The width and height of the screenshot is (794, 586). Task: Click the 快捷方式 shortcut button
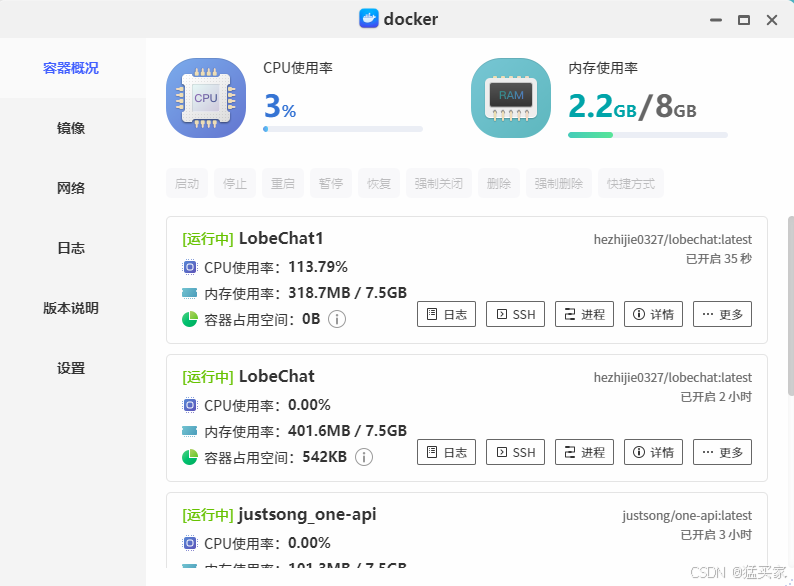click(631, 183)
